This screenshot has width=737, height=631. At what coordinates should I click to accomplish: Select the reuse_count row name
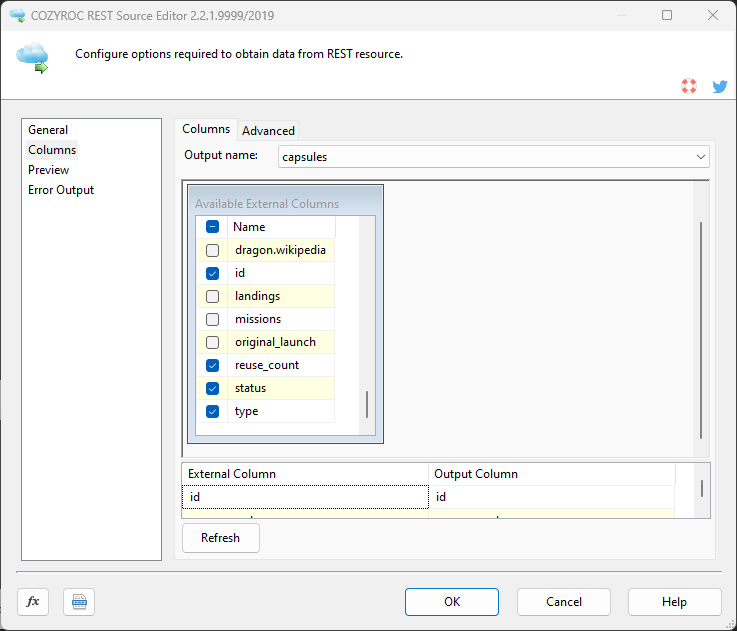pos(281,365)
